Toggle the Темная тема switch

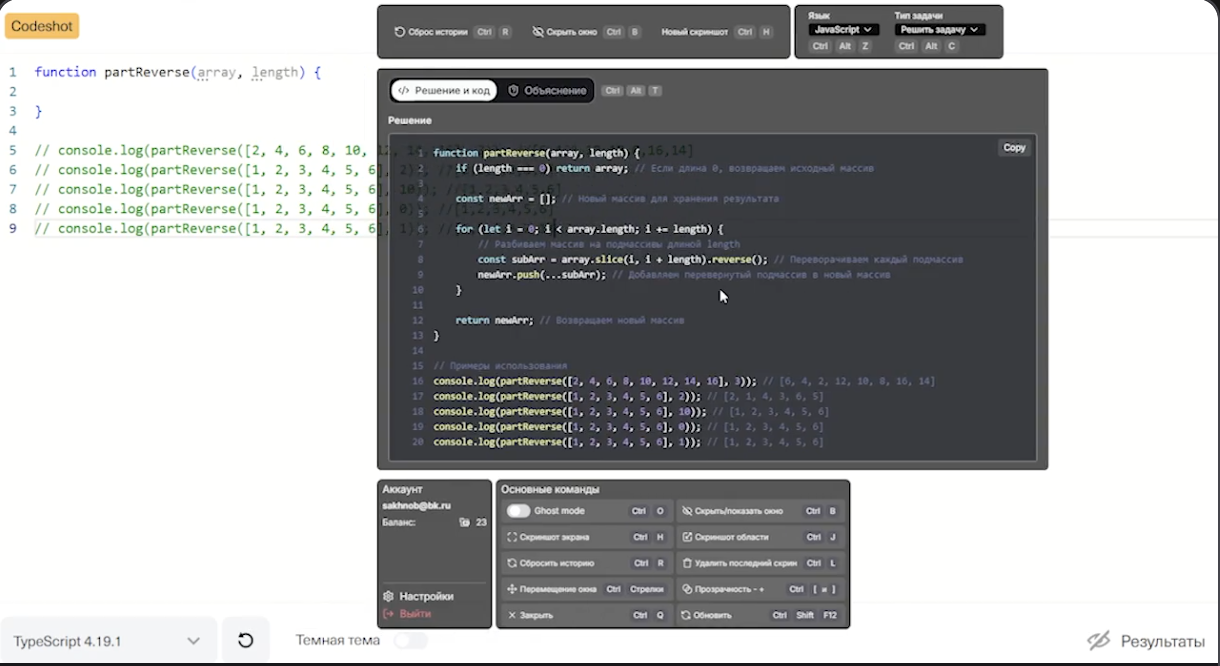pyautogui.click(x=410, y=640)
